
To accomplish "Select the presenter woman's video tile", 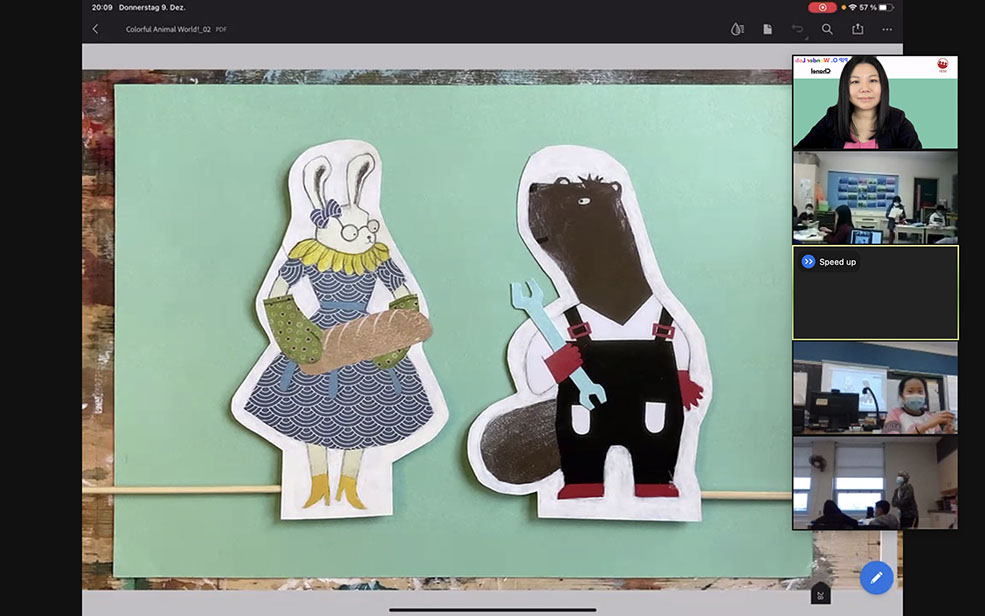I will pyautogui.click(x=875, y=102).
